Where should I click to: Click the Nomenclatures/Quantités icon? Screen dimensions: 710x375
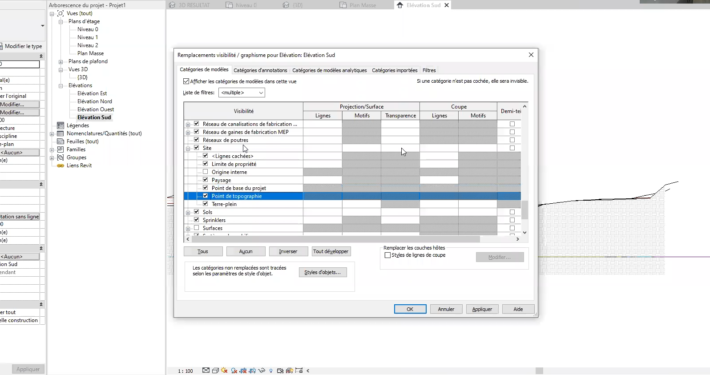coord(60,134)
